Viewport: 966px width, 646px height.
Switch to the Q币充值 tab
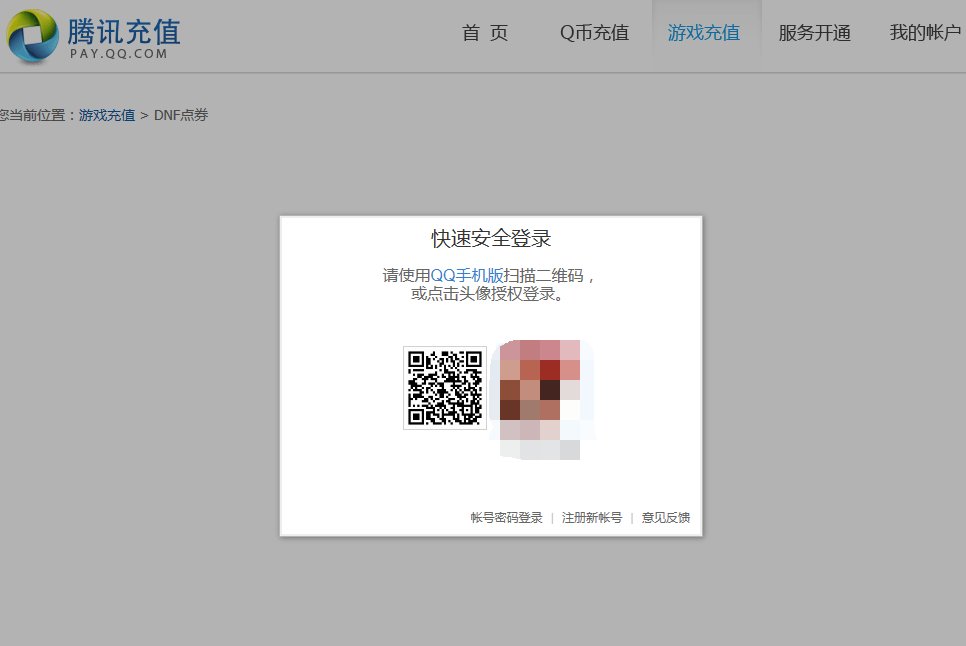click(x=594, y=32)
